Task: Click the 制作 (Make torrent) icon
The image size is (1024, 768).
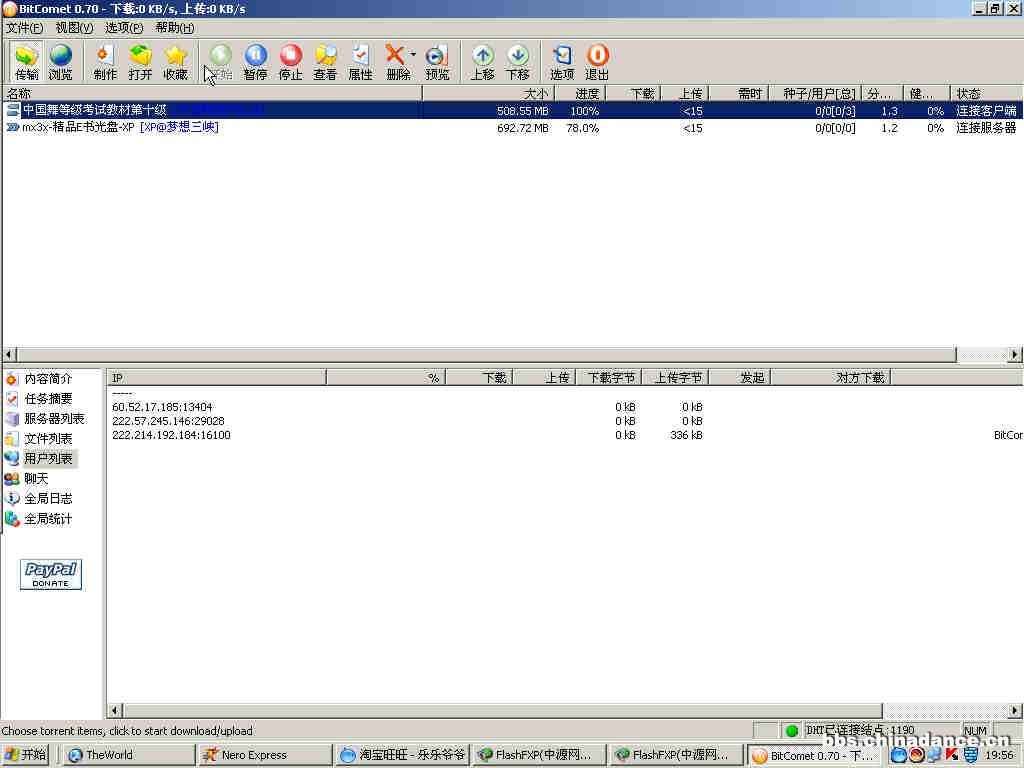Action: 105,61
